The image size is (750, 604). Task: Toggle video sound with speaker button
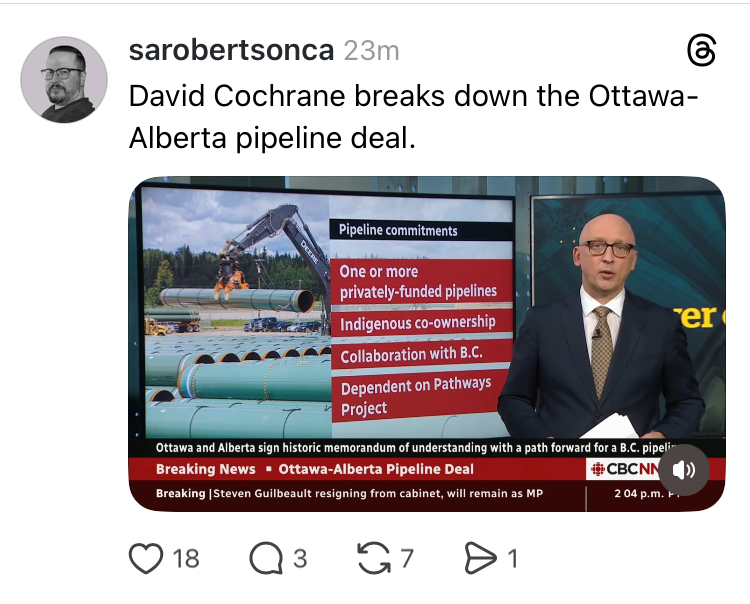point(684,470)
